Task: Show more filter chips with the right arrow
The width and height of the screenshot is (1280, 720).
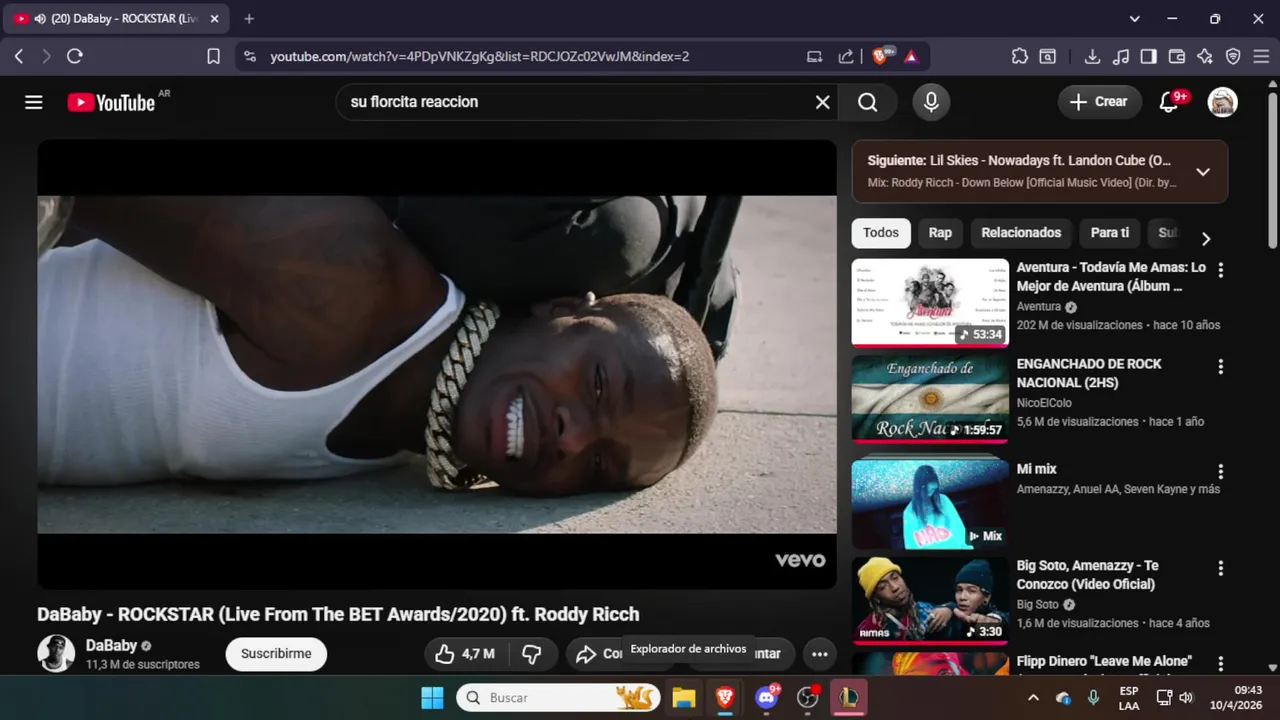Action: click(1206, 239)
